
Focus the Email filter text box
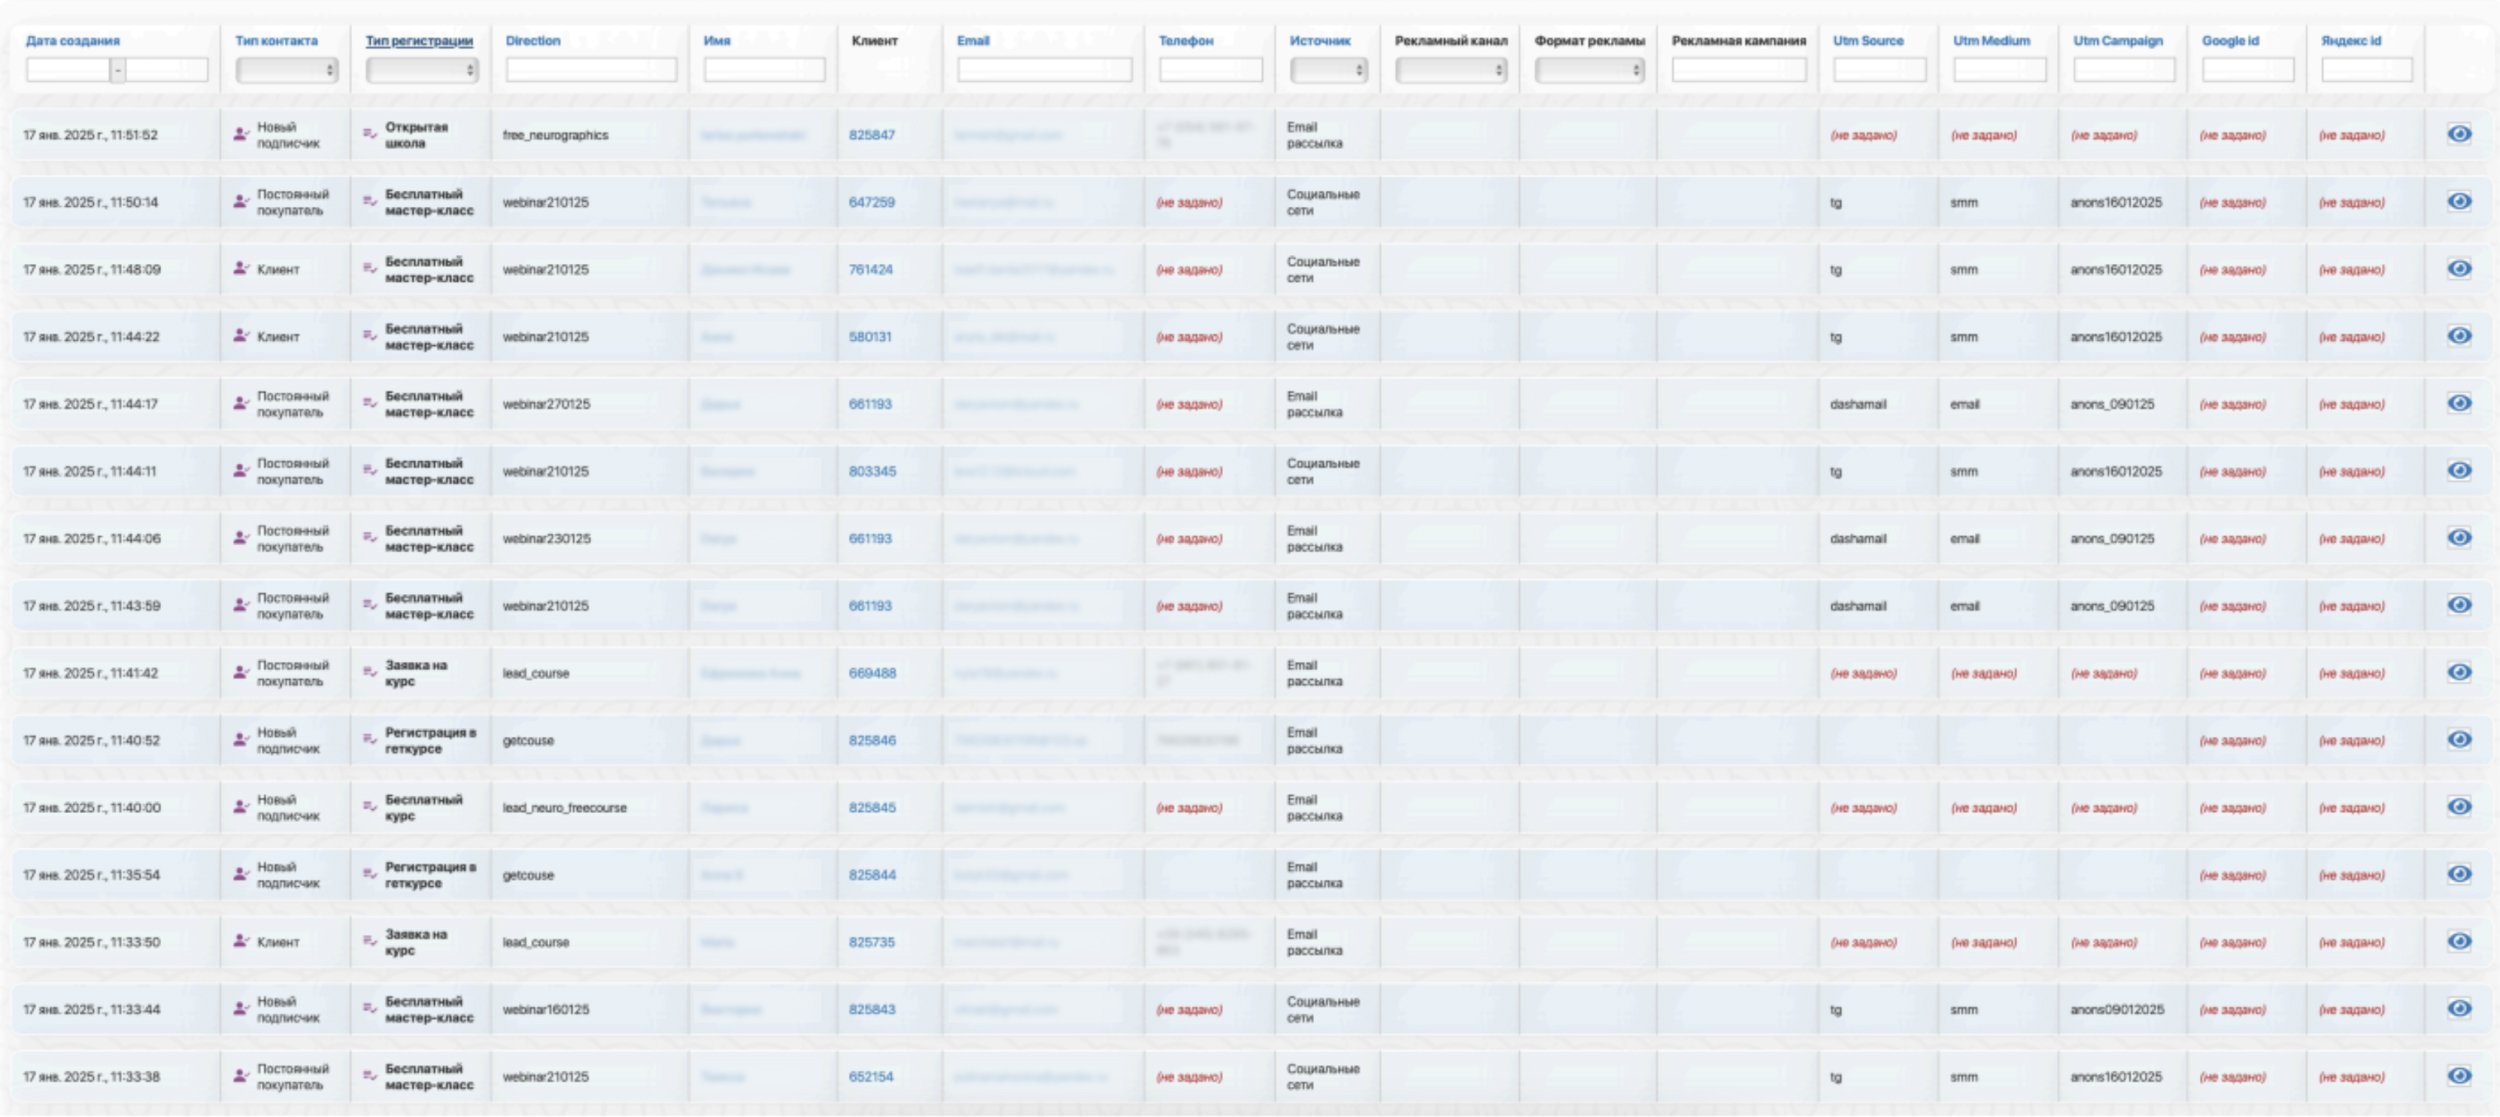click(x=1043, y=70)
